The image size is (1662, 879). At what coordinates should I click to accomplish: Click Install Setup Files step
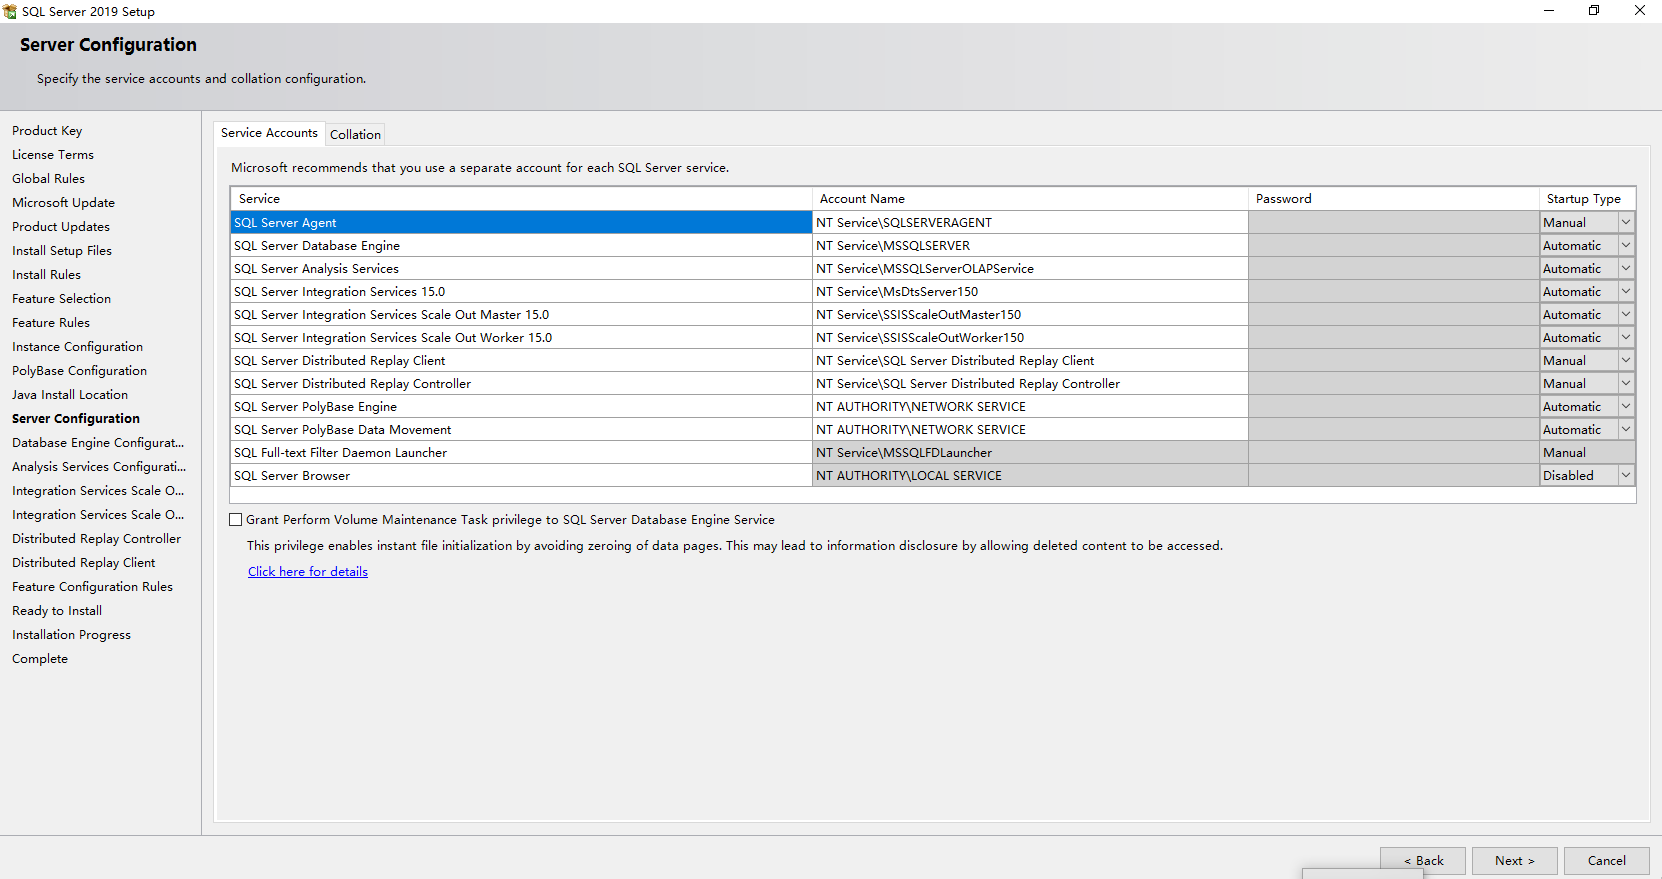coord(62,251)
